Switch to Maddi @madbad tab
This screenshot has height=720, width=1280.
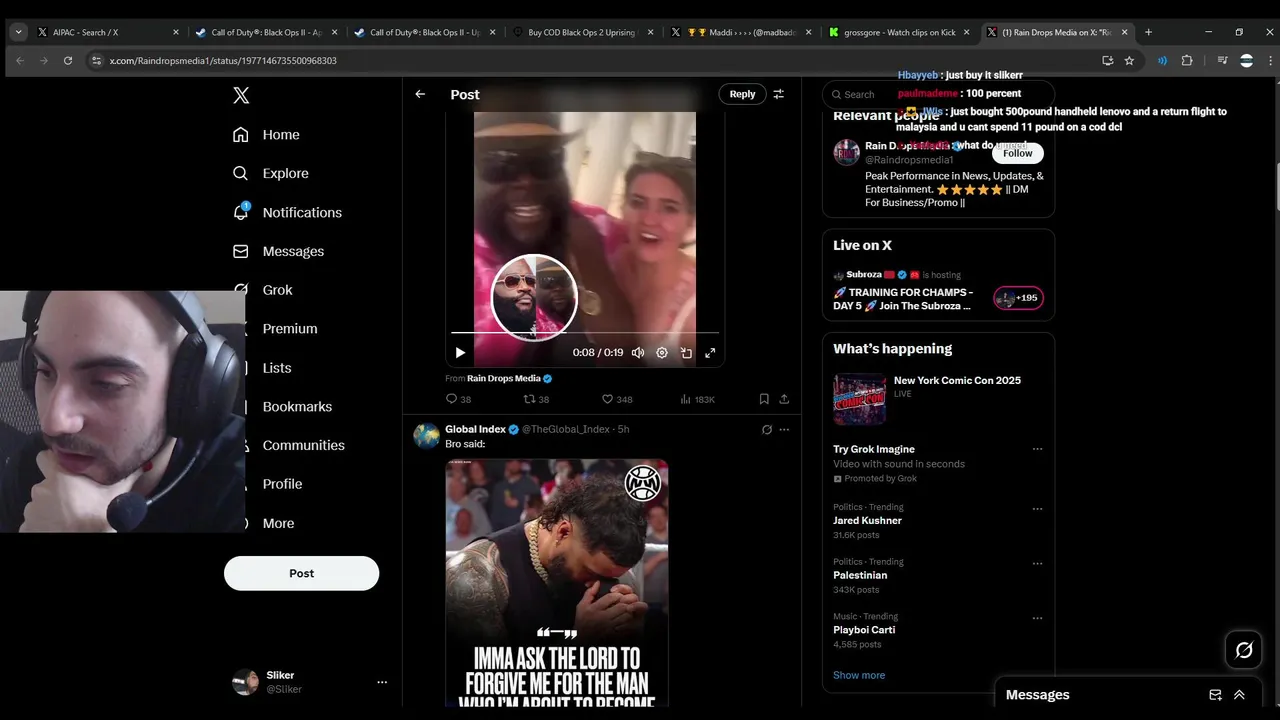pos(740,32)
